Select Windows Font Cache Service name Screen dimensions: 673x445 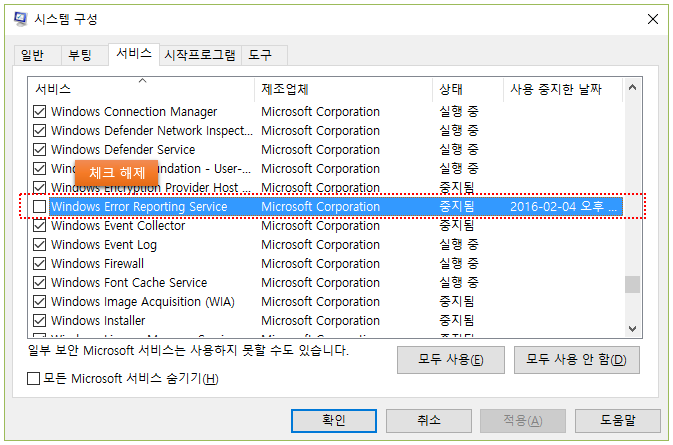129,282
